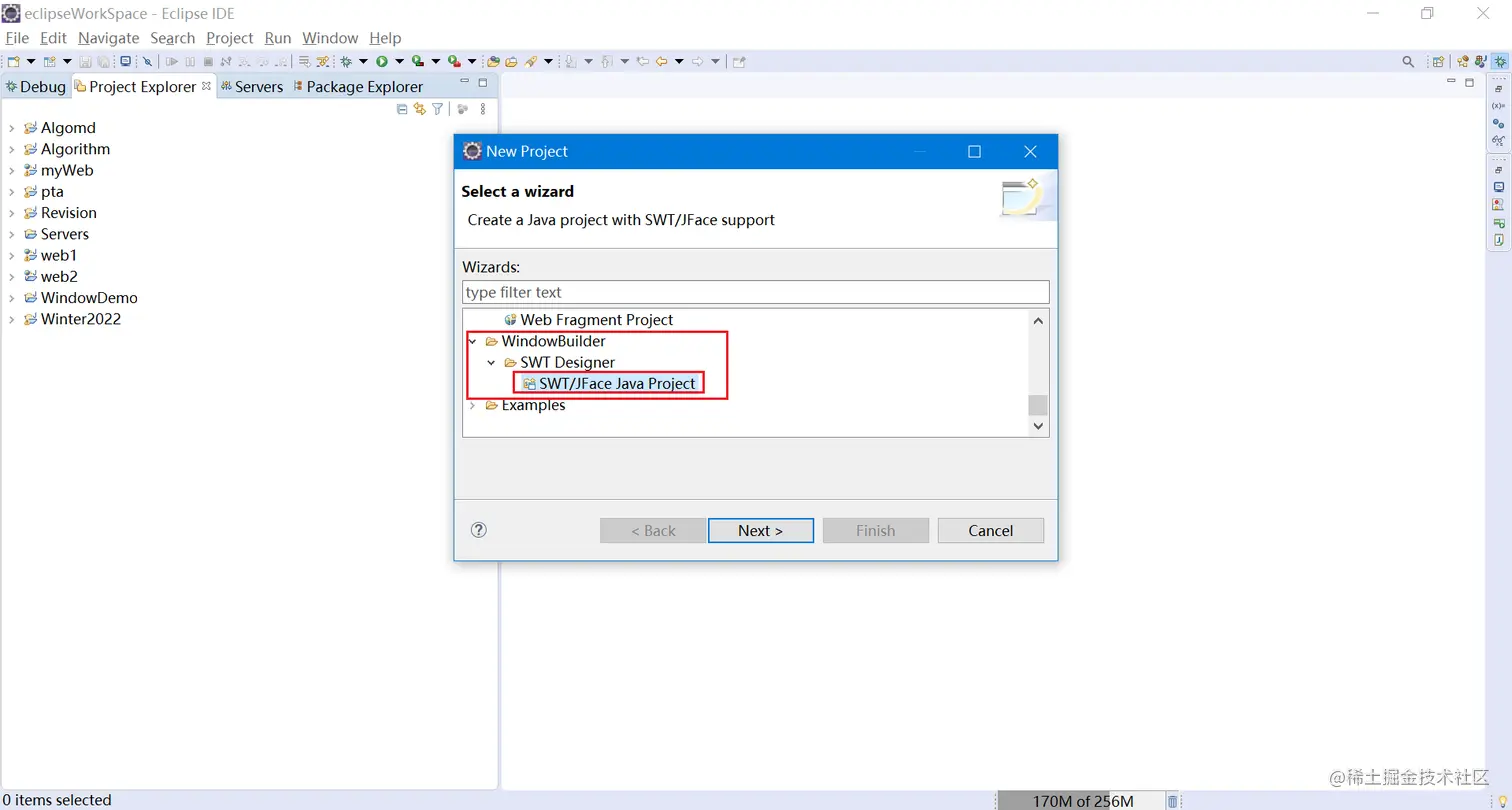The height and width of the screenshot is (810, 1512).
Task: Open the File menu
Action: click(17, 38)
